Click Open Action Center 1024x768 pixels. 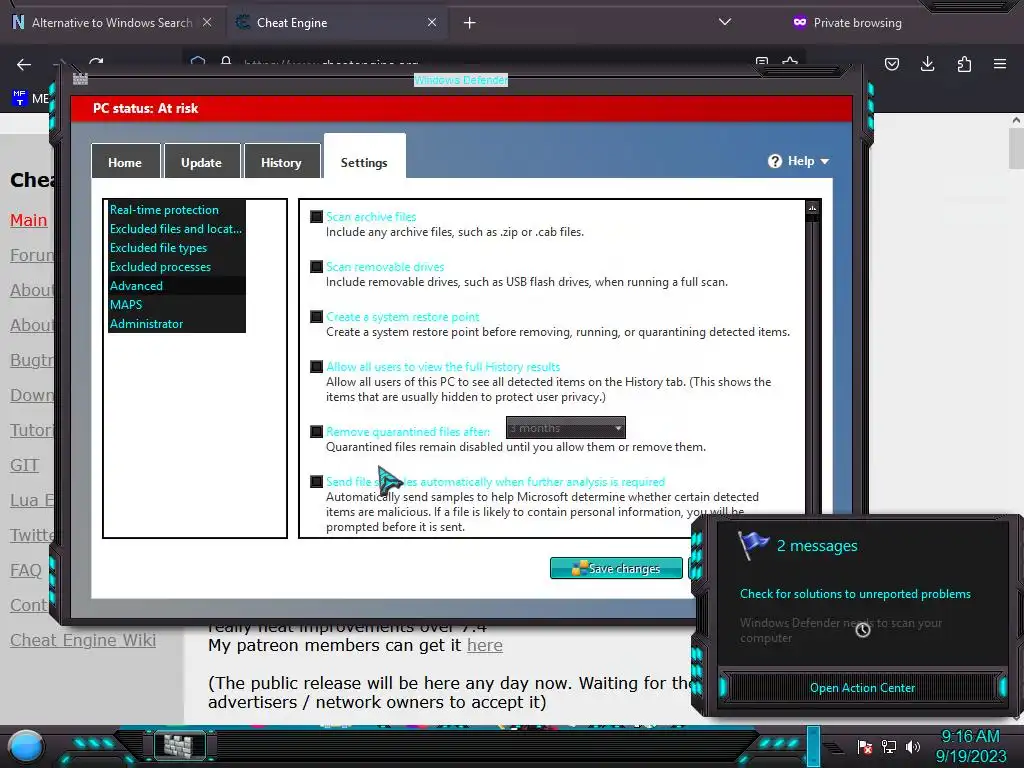click(862, 688)
